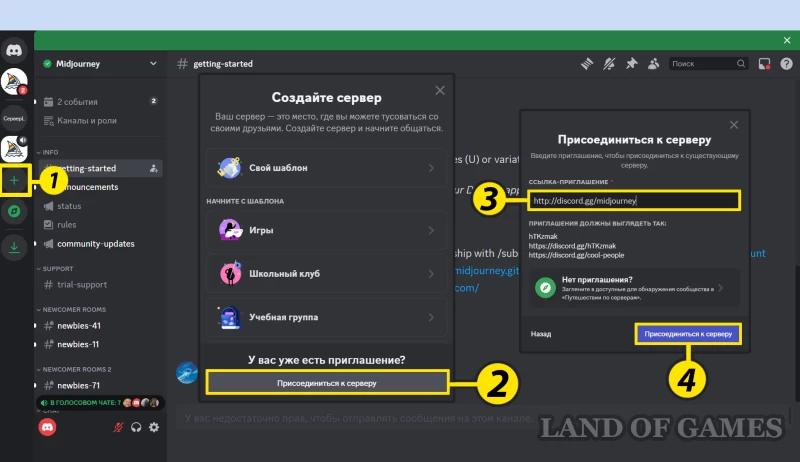Open Нет приглашения? discovery card
Image resolution: width=800 pixels, height=462 pixels.
[x=634, y=288]
